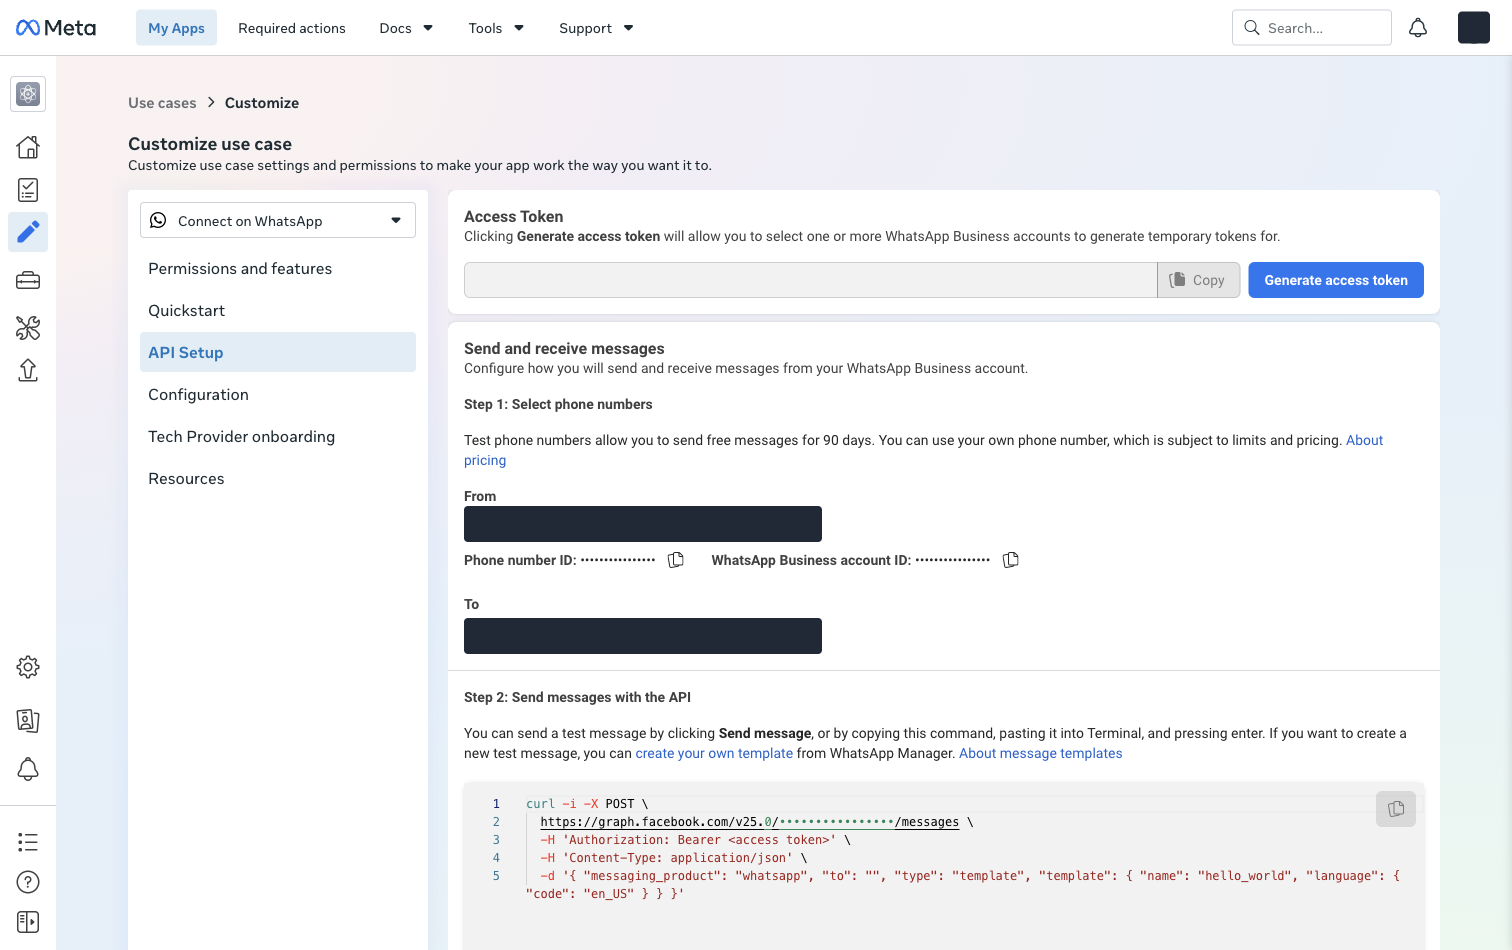Open the app icon in the sidebar
Viewport: 1512px width, 950px height.
click(28, 94)
